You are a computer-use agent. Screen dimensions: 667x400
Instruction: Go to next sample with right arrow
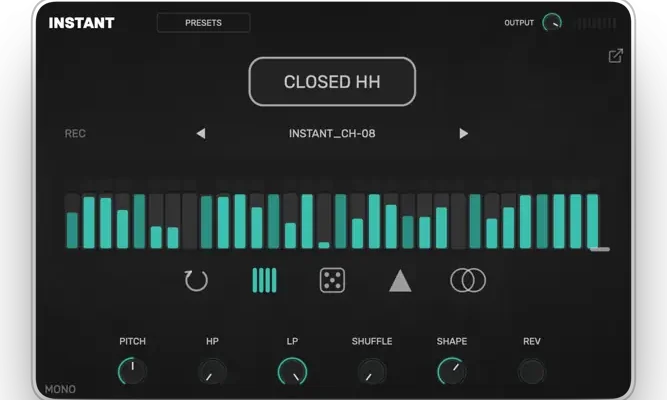(x=464, y=134)
